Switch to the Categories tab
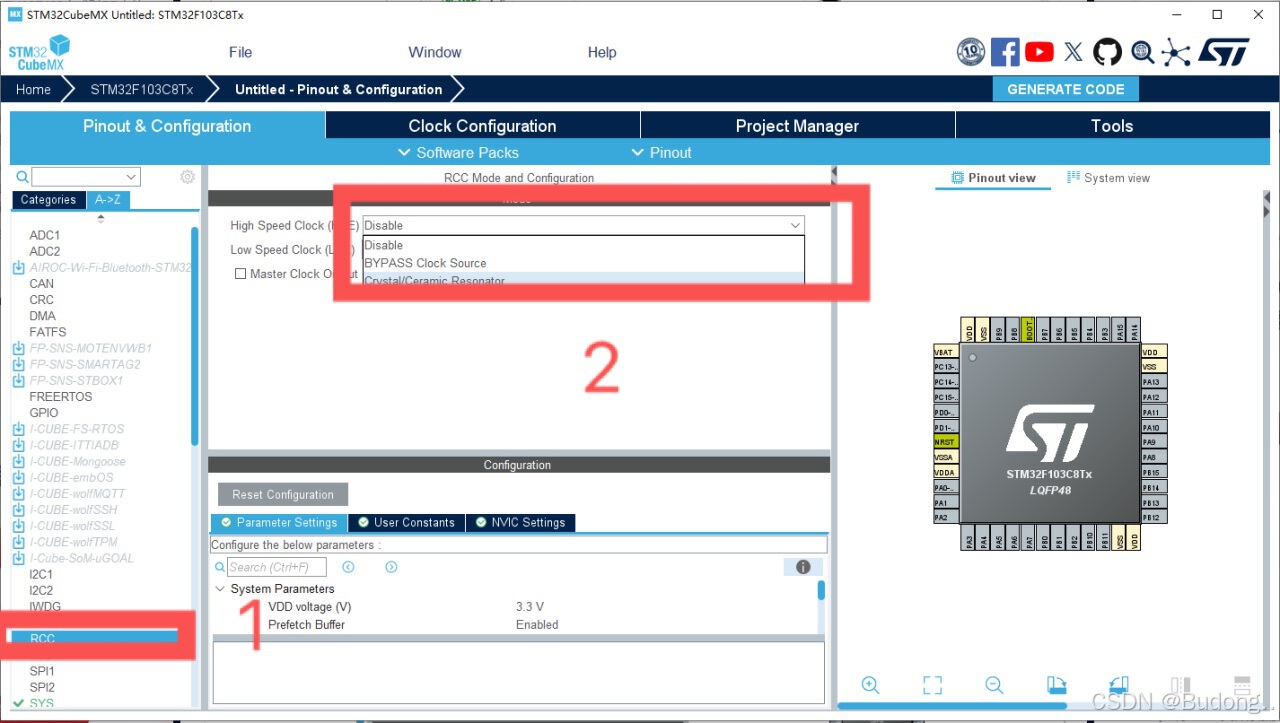The image size is (1280, 723). pos(48,200)
